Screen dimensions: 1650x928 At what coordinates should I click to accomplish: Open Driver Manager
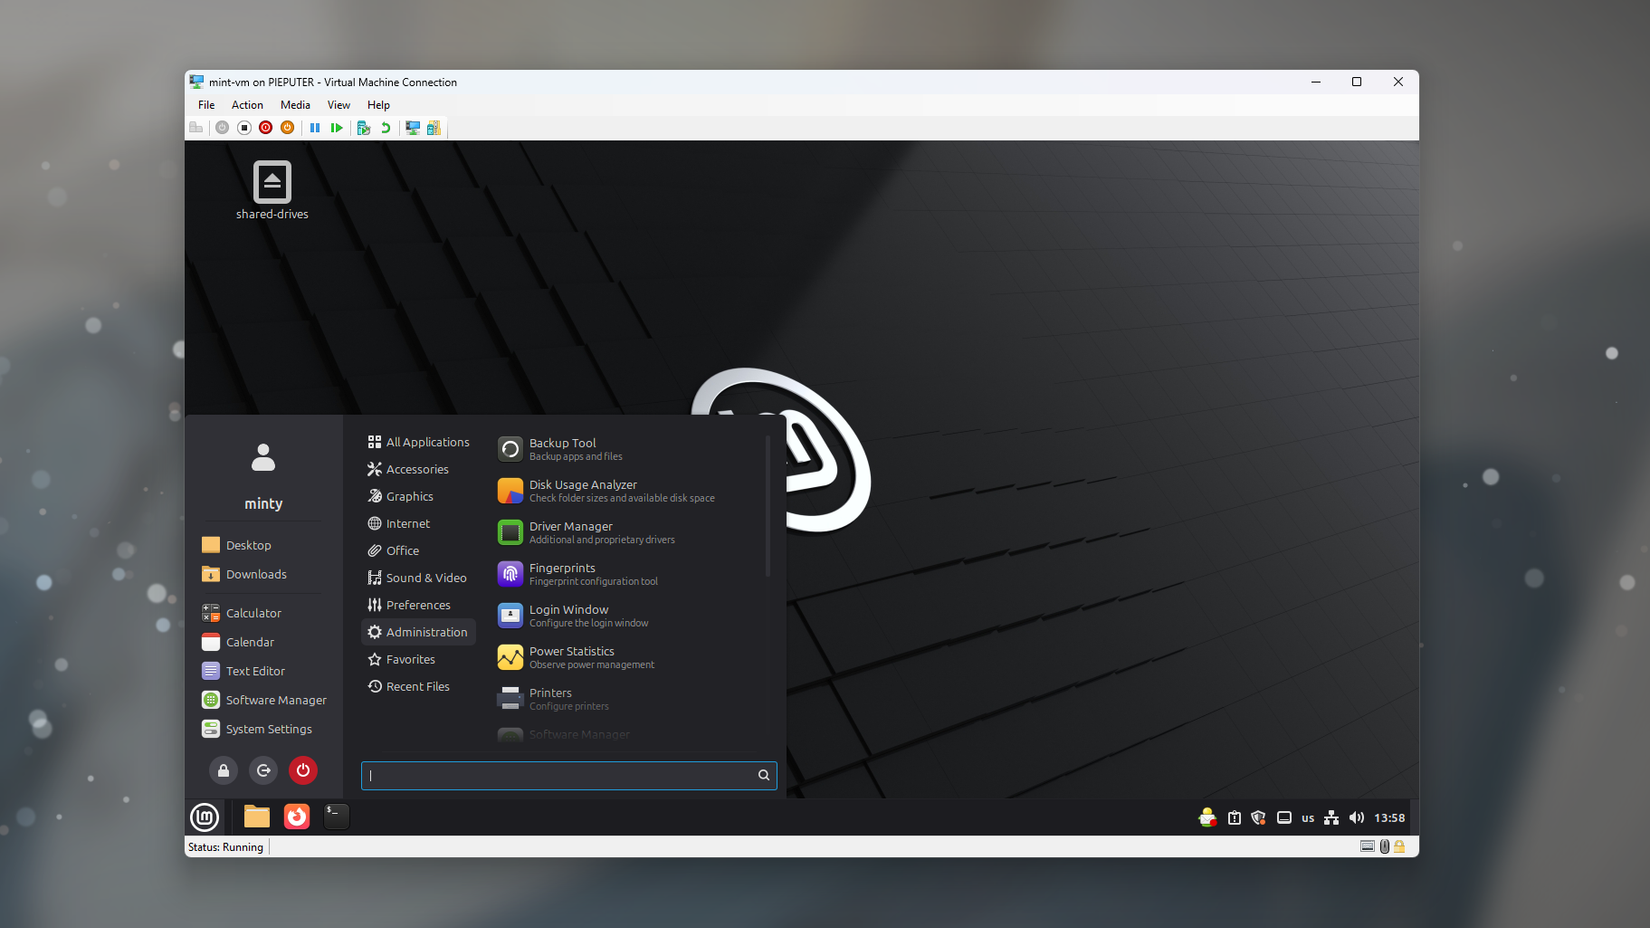click(572, 532)
